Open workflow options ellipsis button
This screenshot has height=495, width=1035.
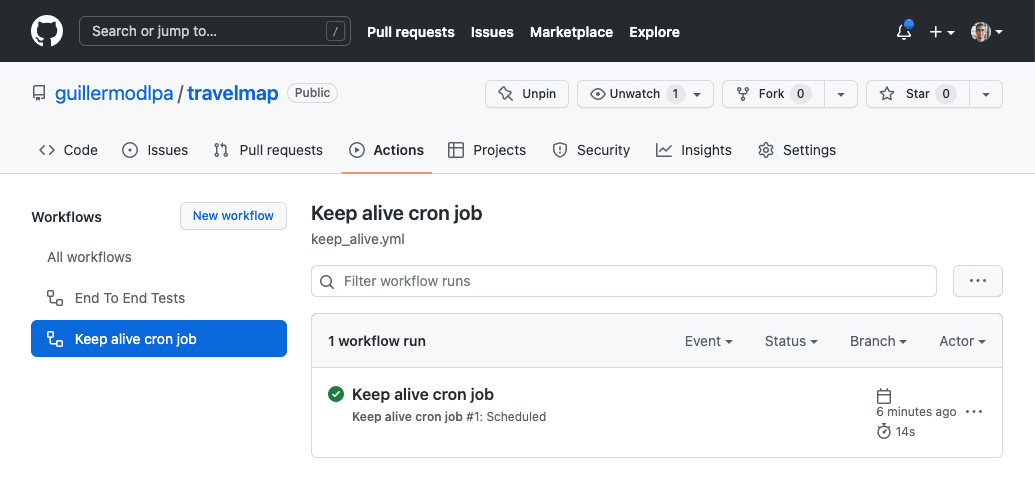click(977, 281)
